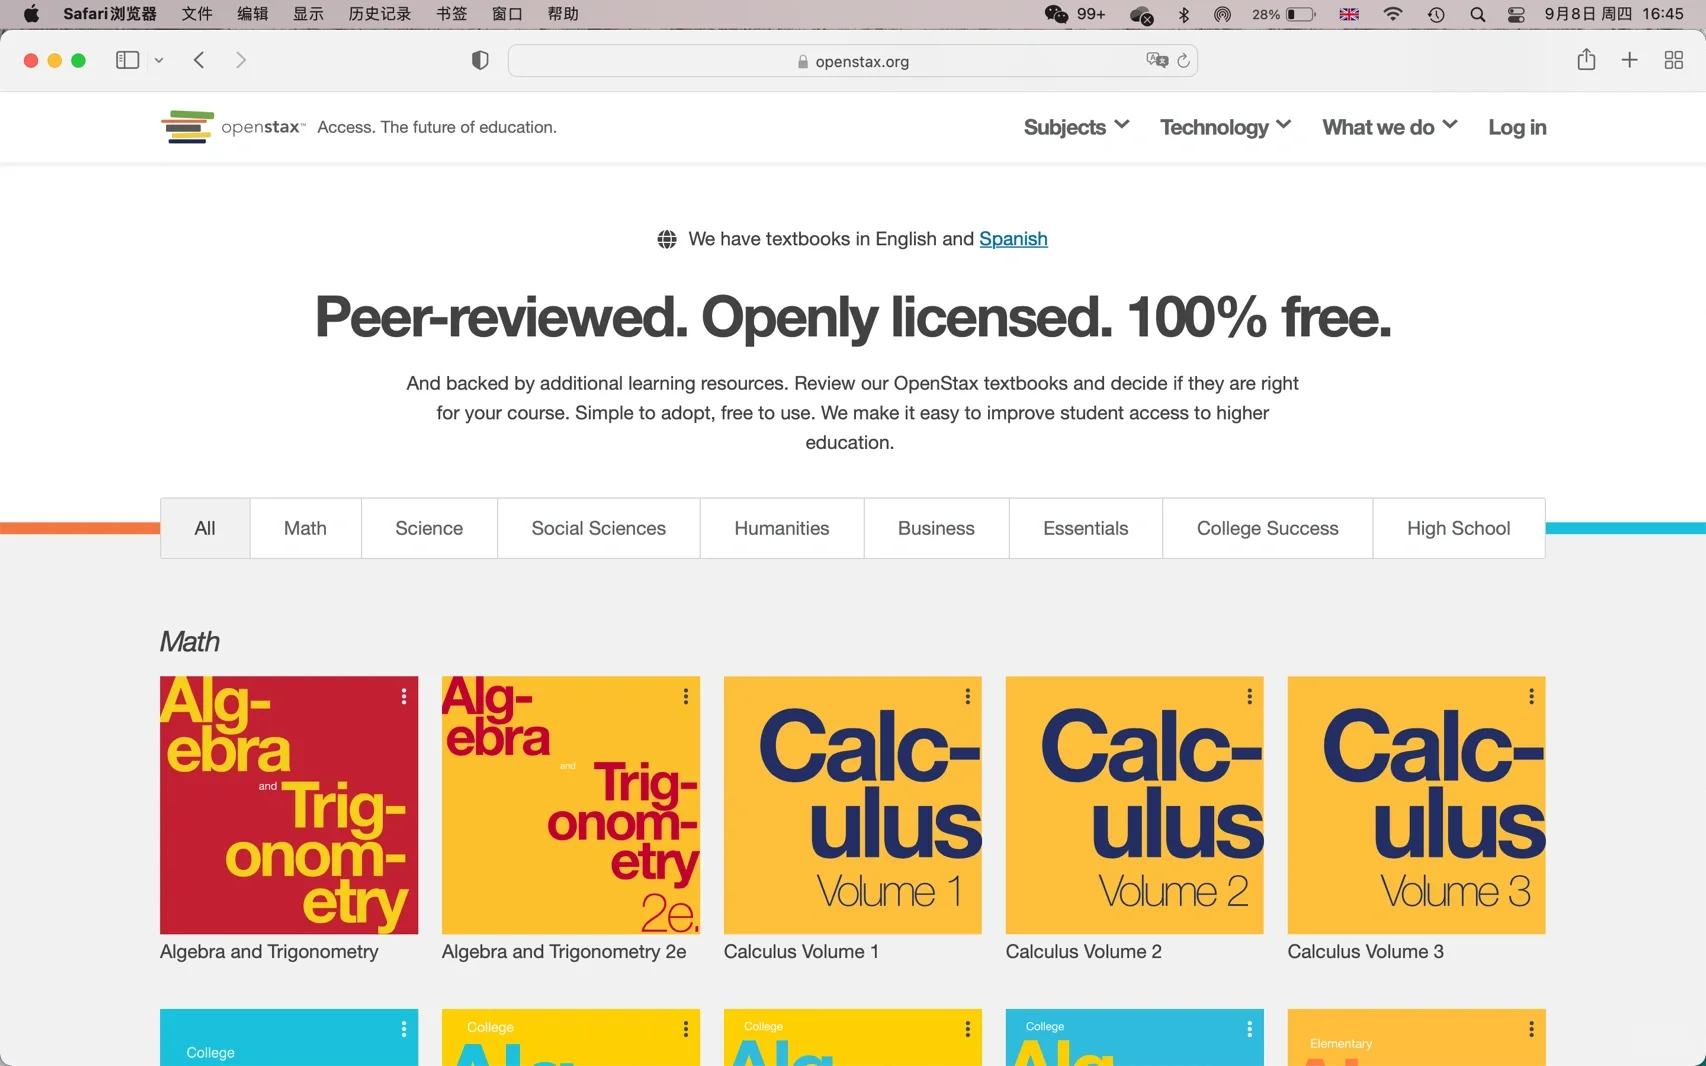Screen dimensions: 1706x1066
Task: Open the 文件 menu in menu bar
Action: click(x=197, y=14)
